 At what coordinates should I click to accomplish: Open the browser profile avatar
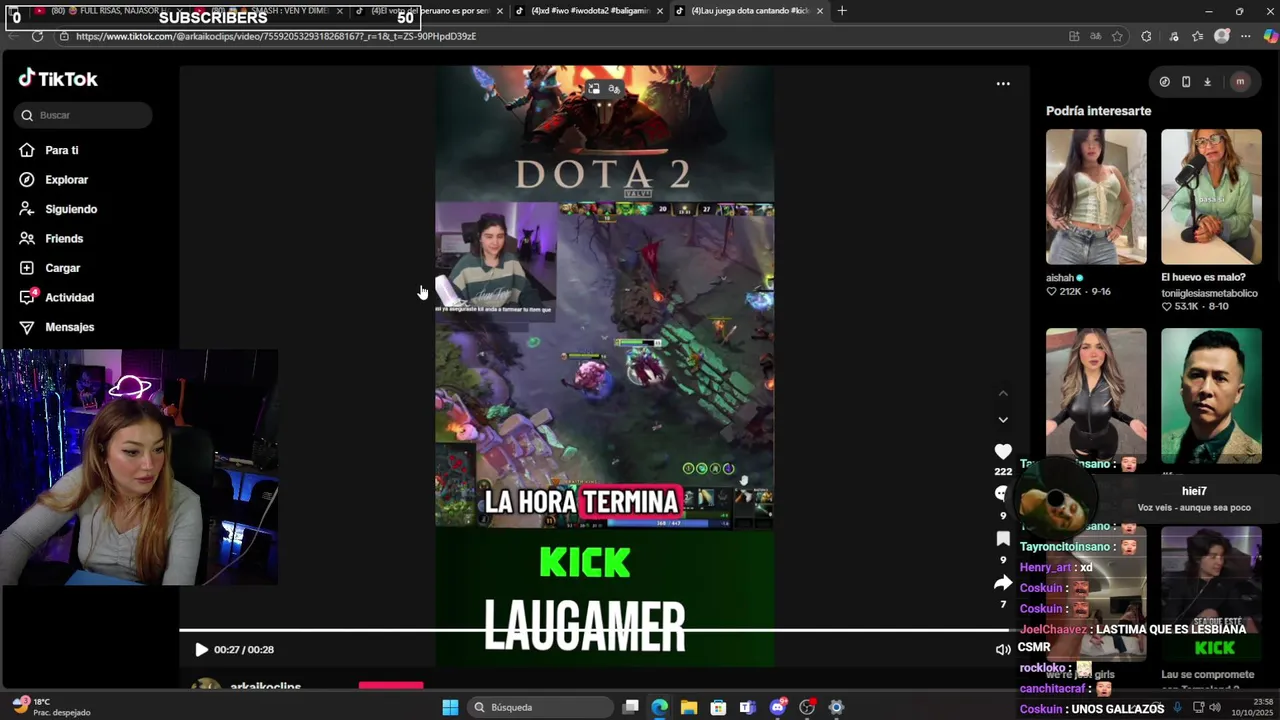(x=1221, y=36)
